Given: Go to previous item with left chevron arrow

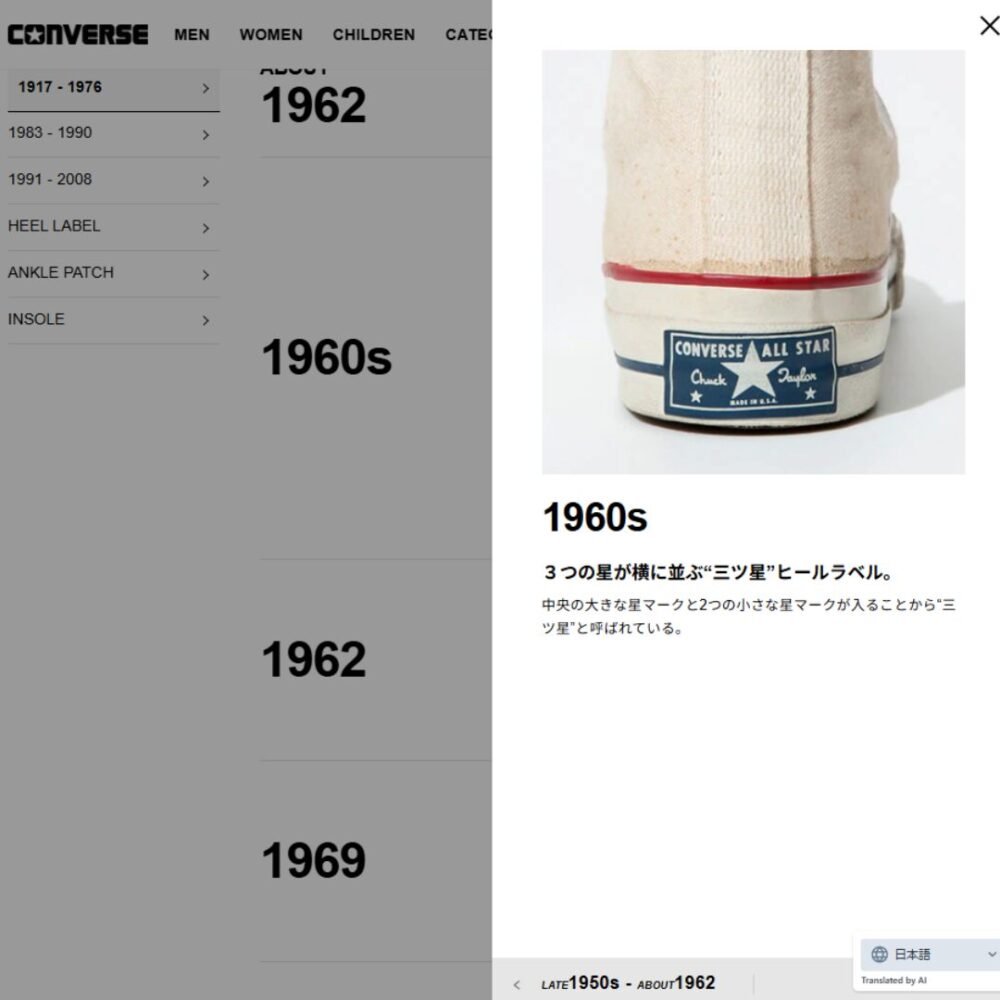Looking at the screenshot, I should click(x=517, y=985).
